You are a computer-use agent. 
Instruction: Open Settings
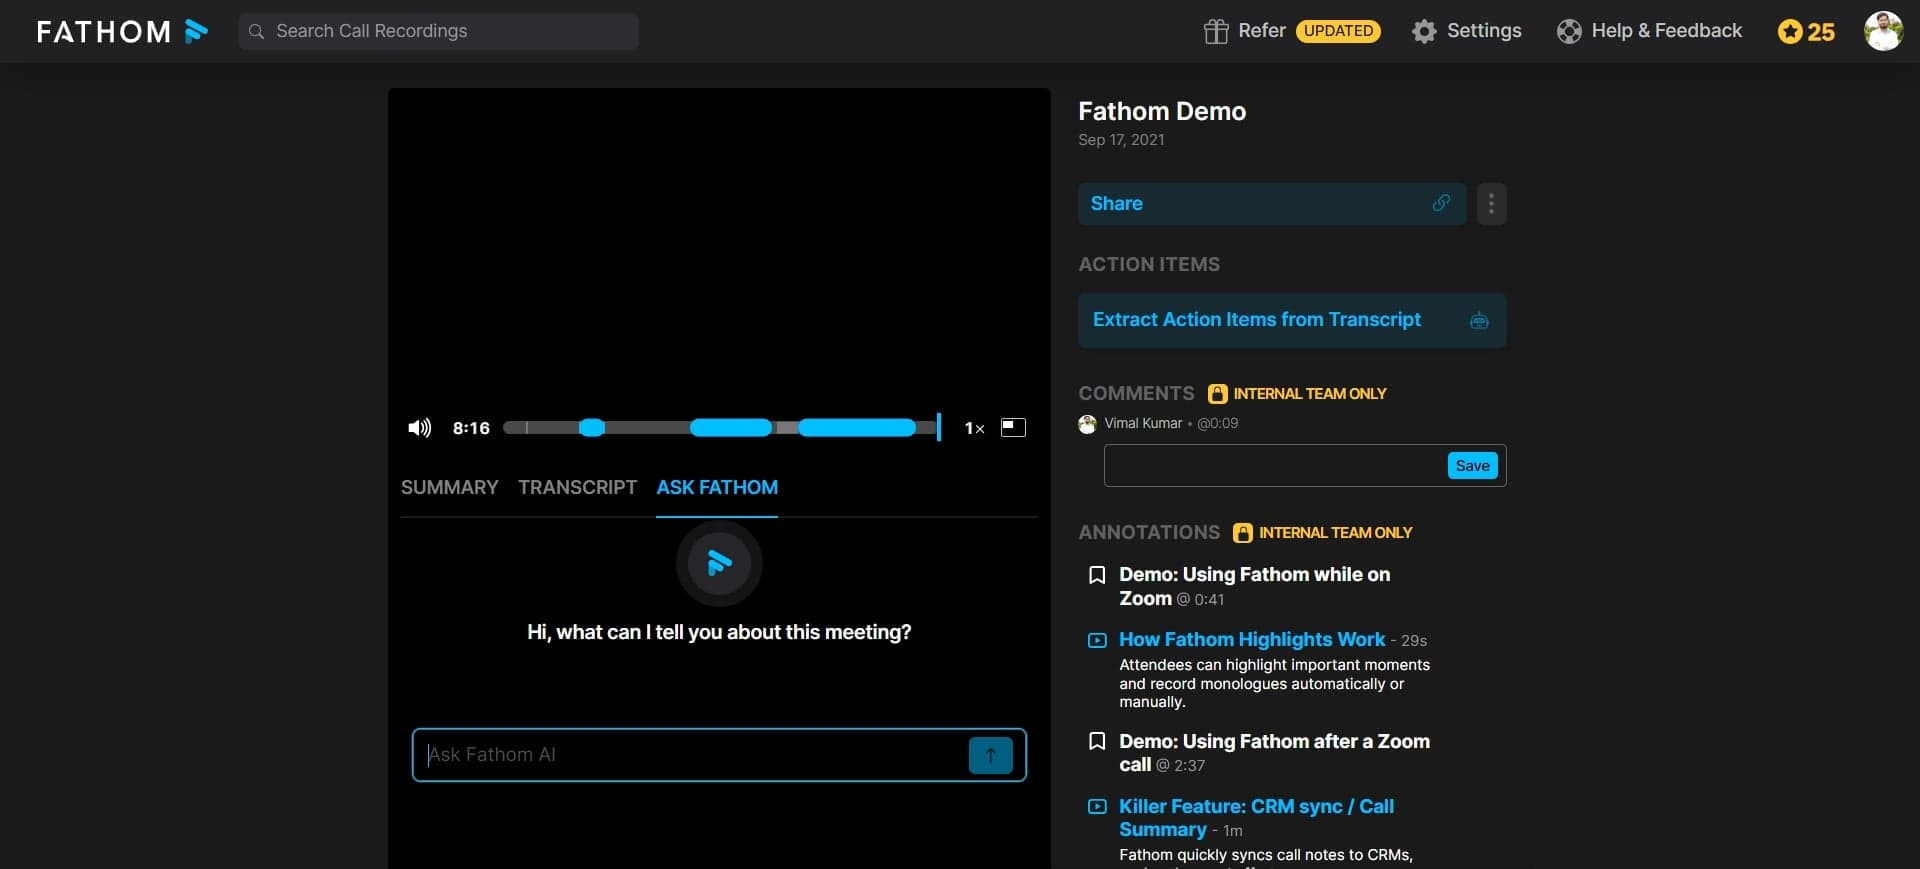click(x=1484, y=31)
